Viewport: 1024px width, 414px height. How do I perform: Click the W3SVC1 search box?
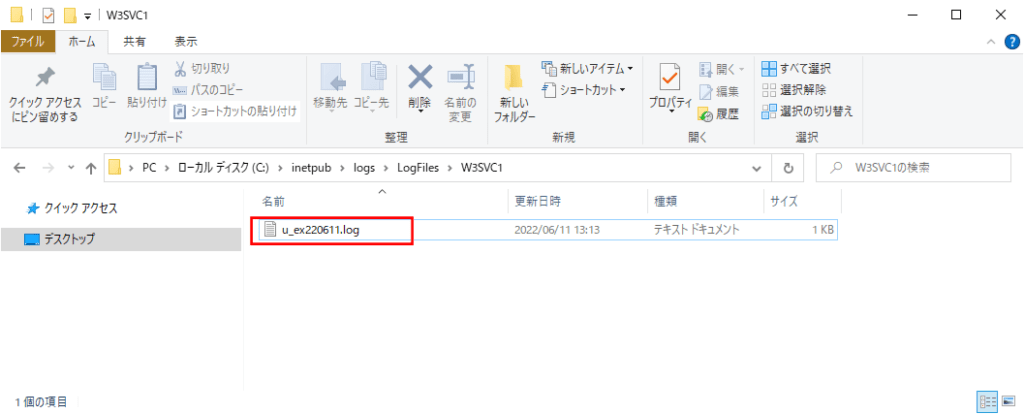(913, 168)
